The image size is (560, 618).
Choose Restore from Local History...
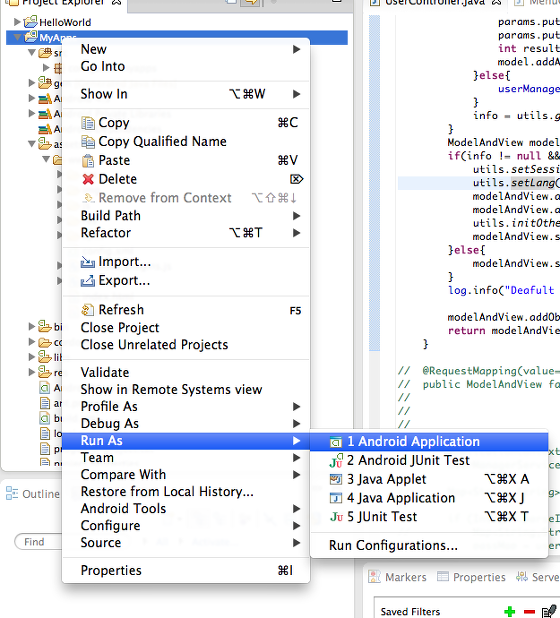point(186,492)
